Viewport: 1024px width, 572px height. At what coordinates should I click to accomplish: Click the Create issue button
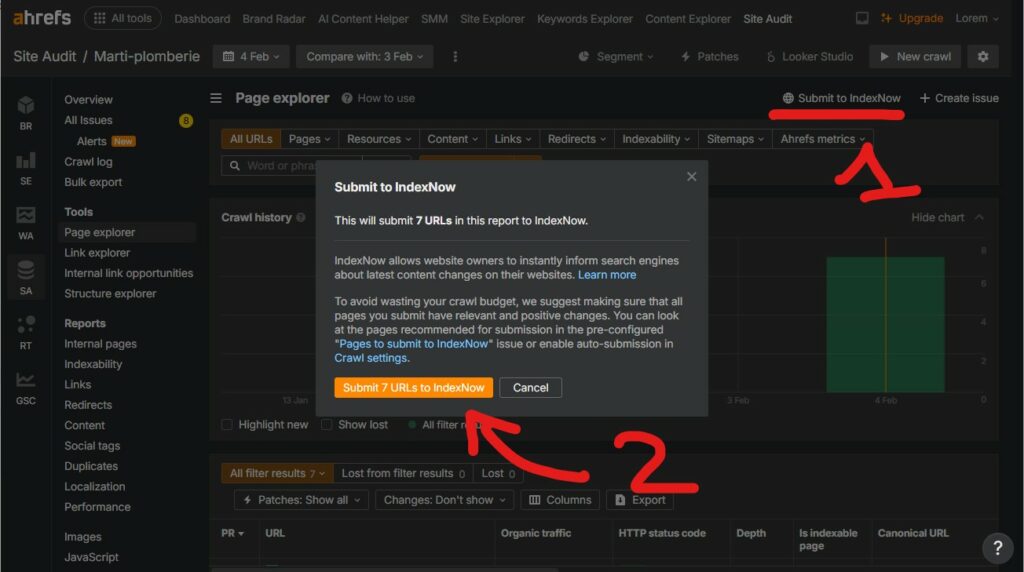(959, 98)
